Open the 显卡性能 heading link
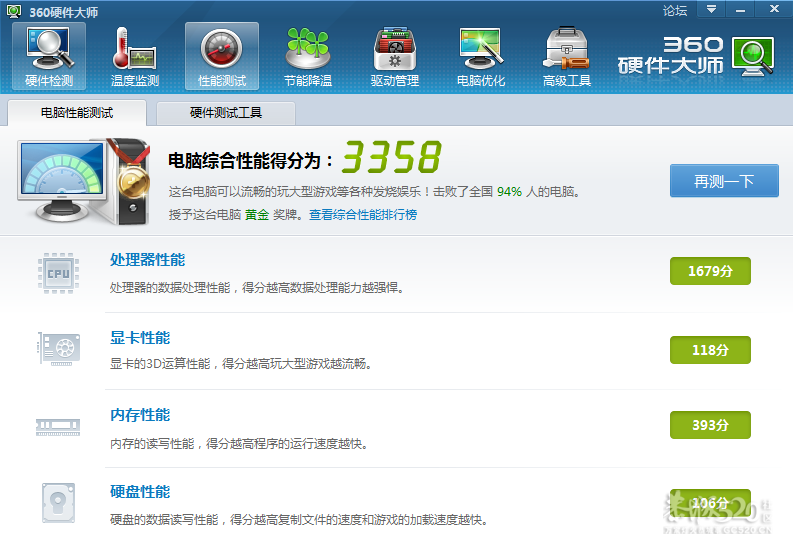 (140, 338)
